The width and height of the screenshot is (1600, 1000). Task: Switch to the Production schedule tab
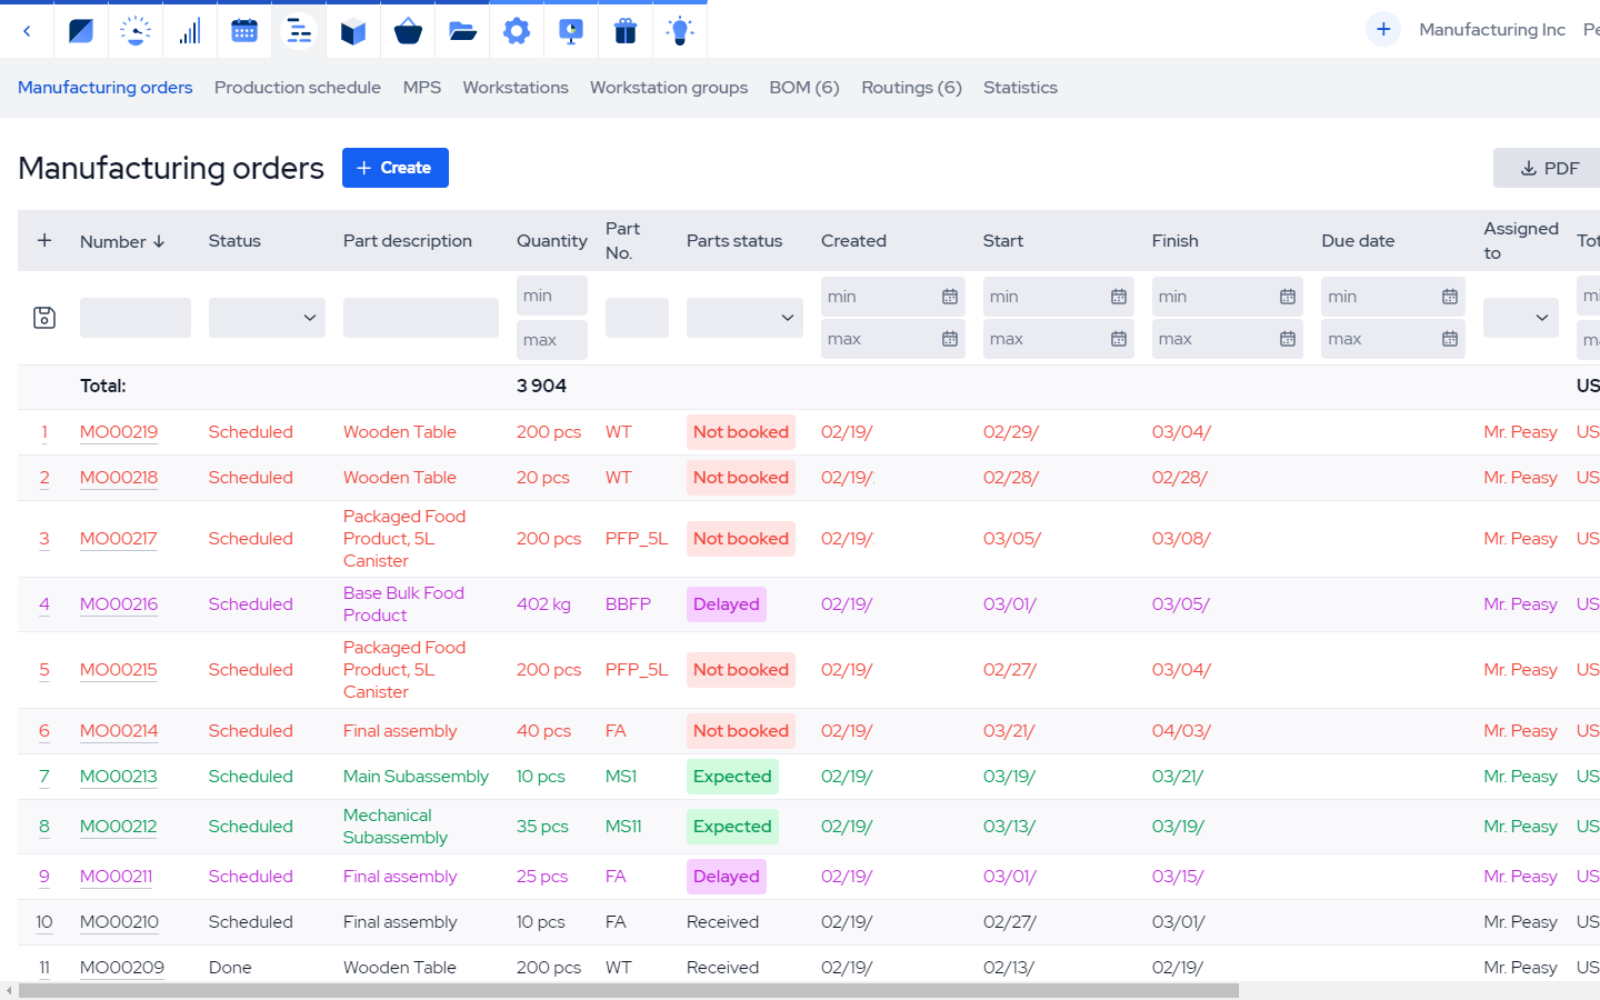[297, 87]
